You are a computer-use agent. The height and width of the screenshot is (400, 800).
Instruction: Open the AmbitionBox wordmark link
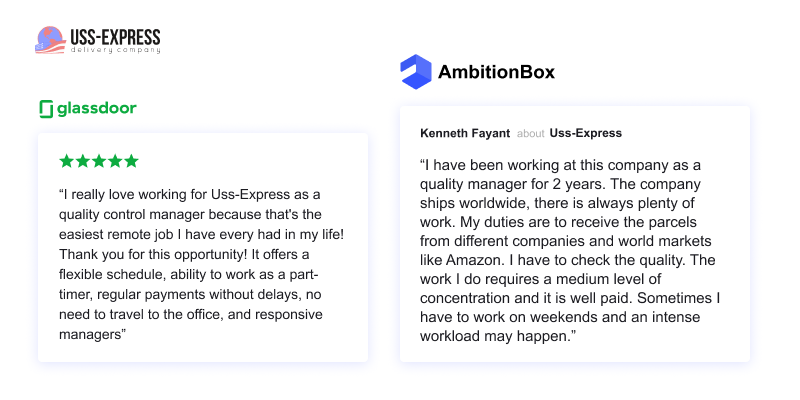496,72
